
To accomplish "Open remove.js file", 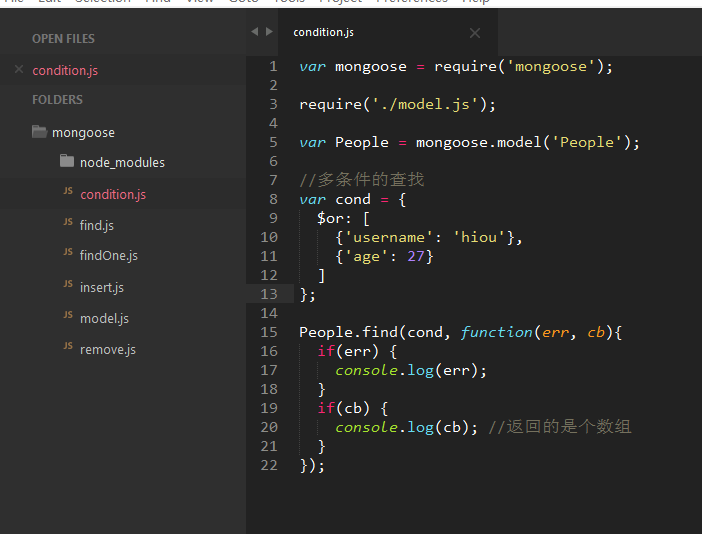I will (108, 349).
